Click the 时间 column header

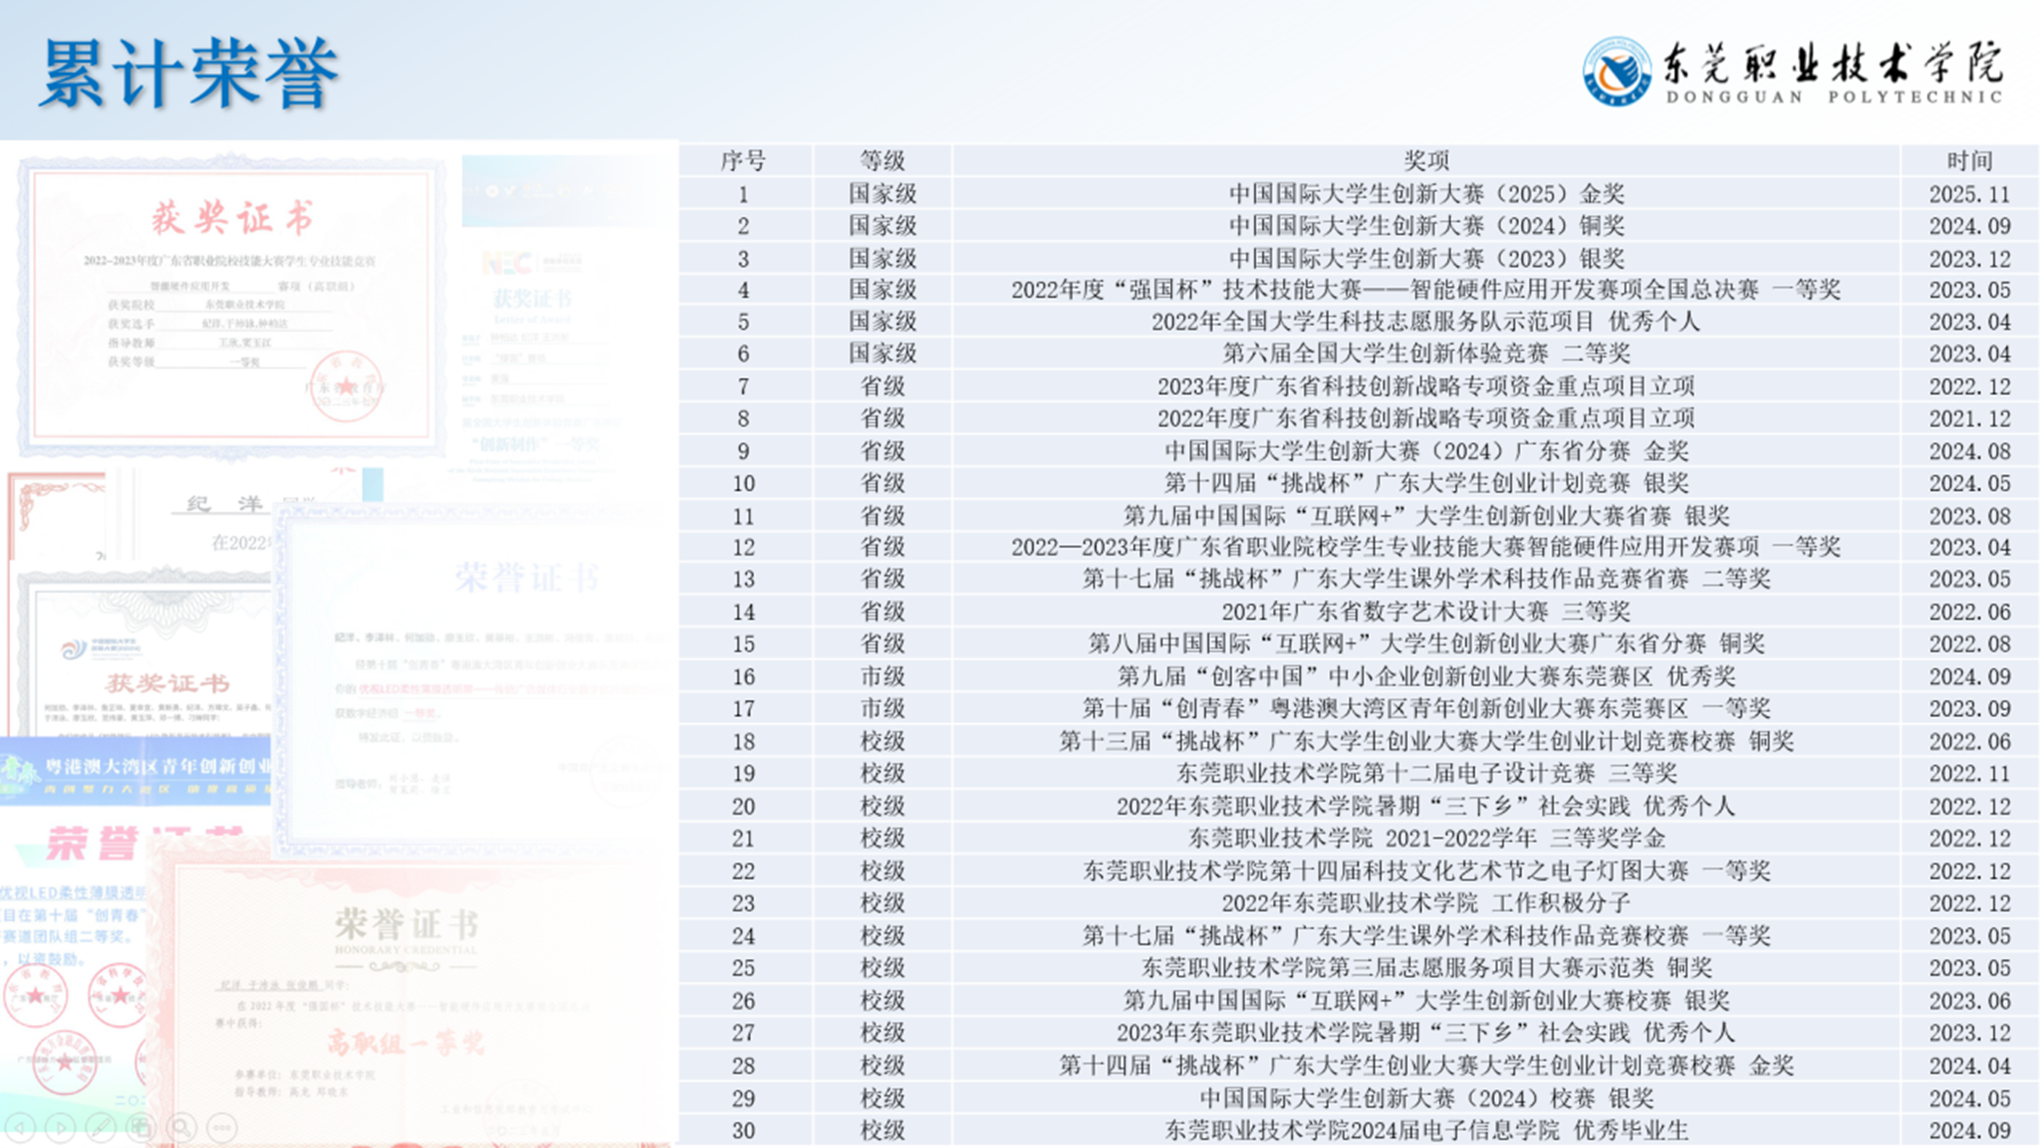click(1969, 160)
